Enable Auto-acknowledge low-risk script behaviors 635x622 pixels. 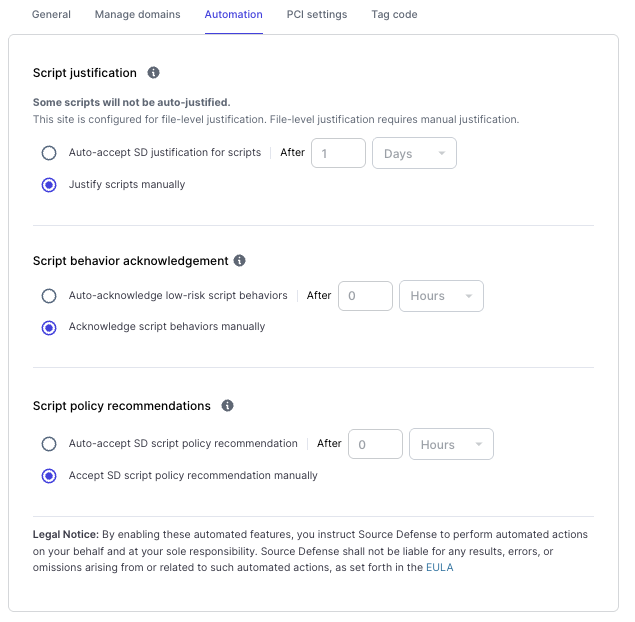[49, 296]
